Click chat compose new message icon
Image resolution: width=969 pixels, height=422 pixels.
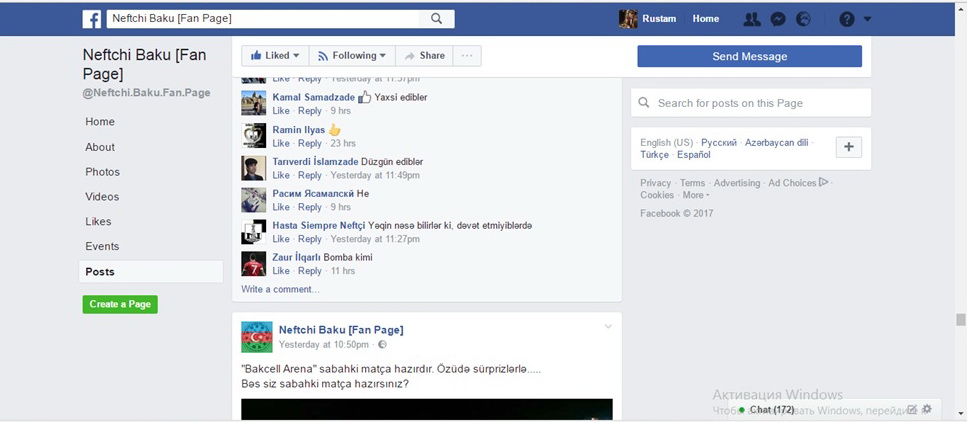pyautogui.click(x=912, y=409)
